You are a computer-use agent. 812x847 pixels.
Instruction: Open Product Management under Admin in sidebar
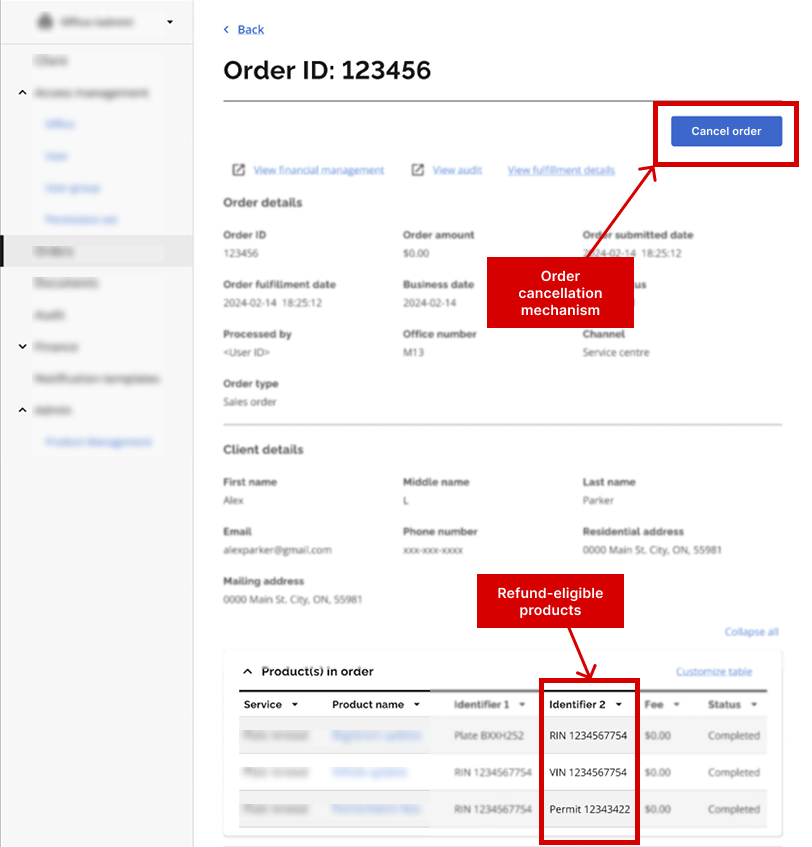click(99, 442)
